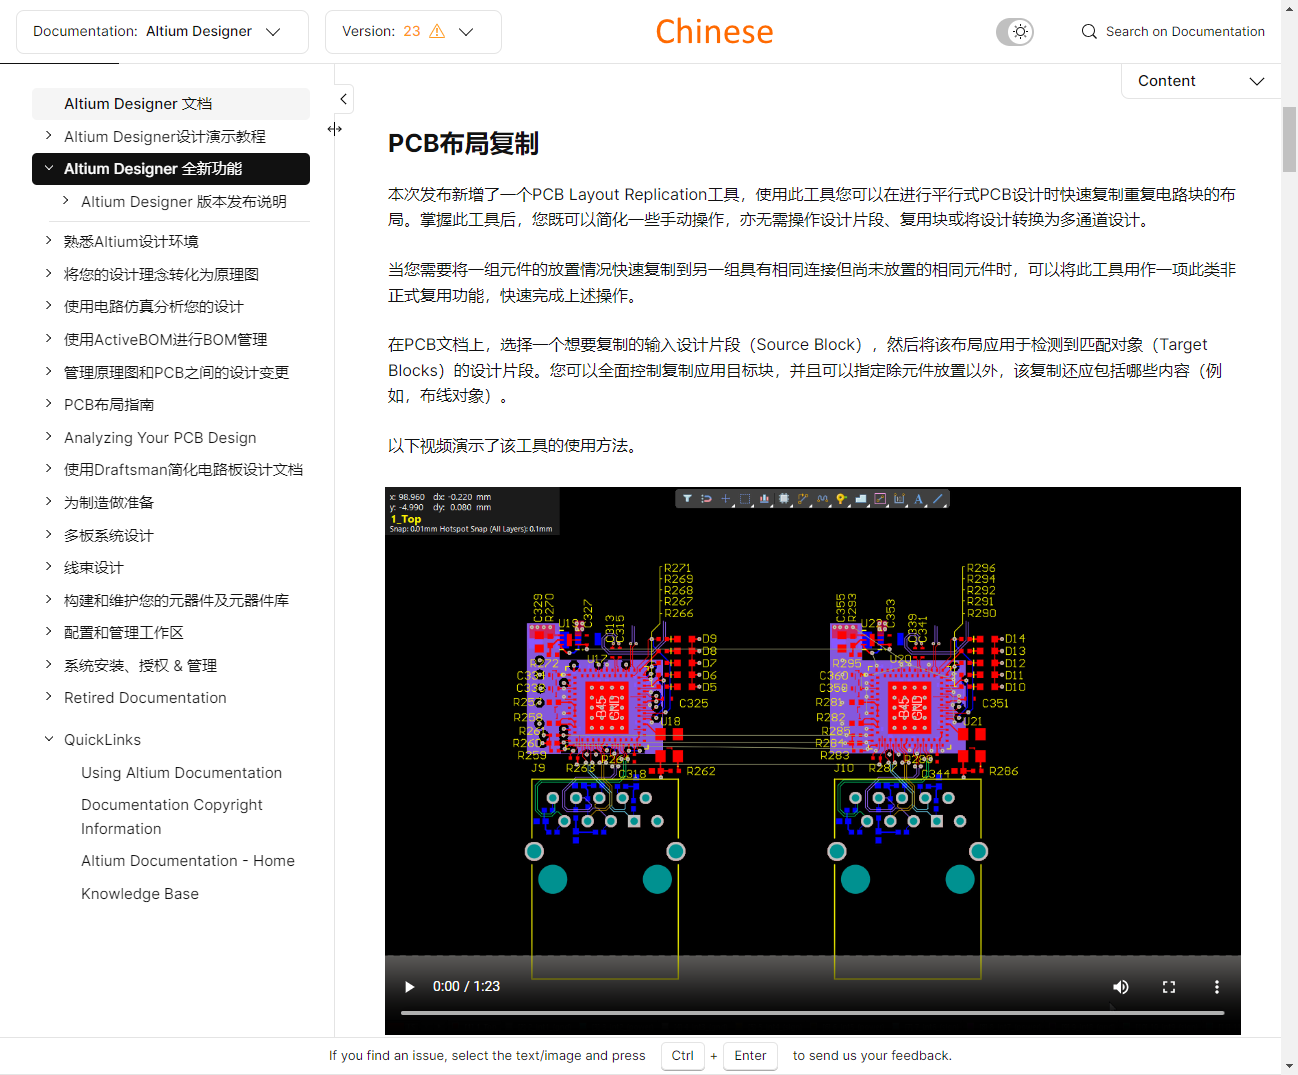Click the align objects icon in video toolbar
This screenshot has width=1298, height=1075.
click(x=764, y=499)
